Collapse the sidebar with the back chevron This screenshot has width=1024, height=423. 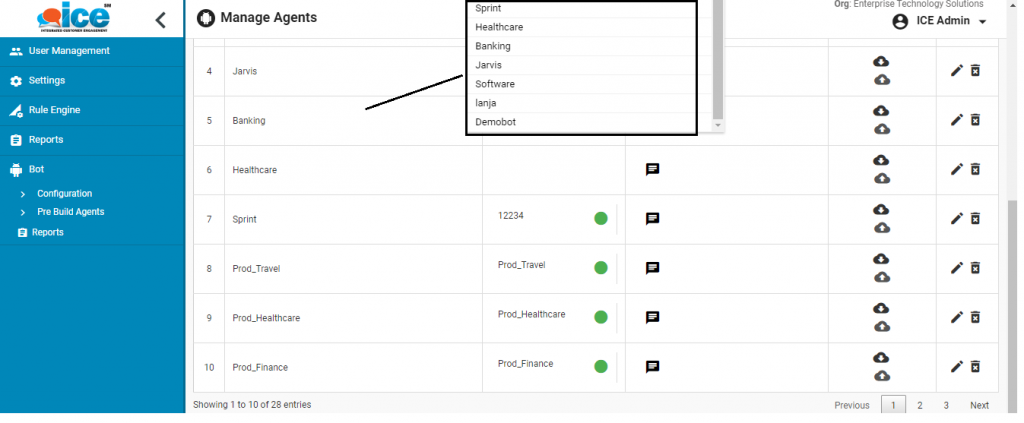160,19
